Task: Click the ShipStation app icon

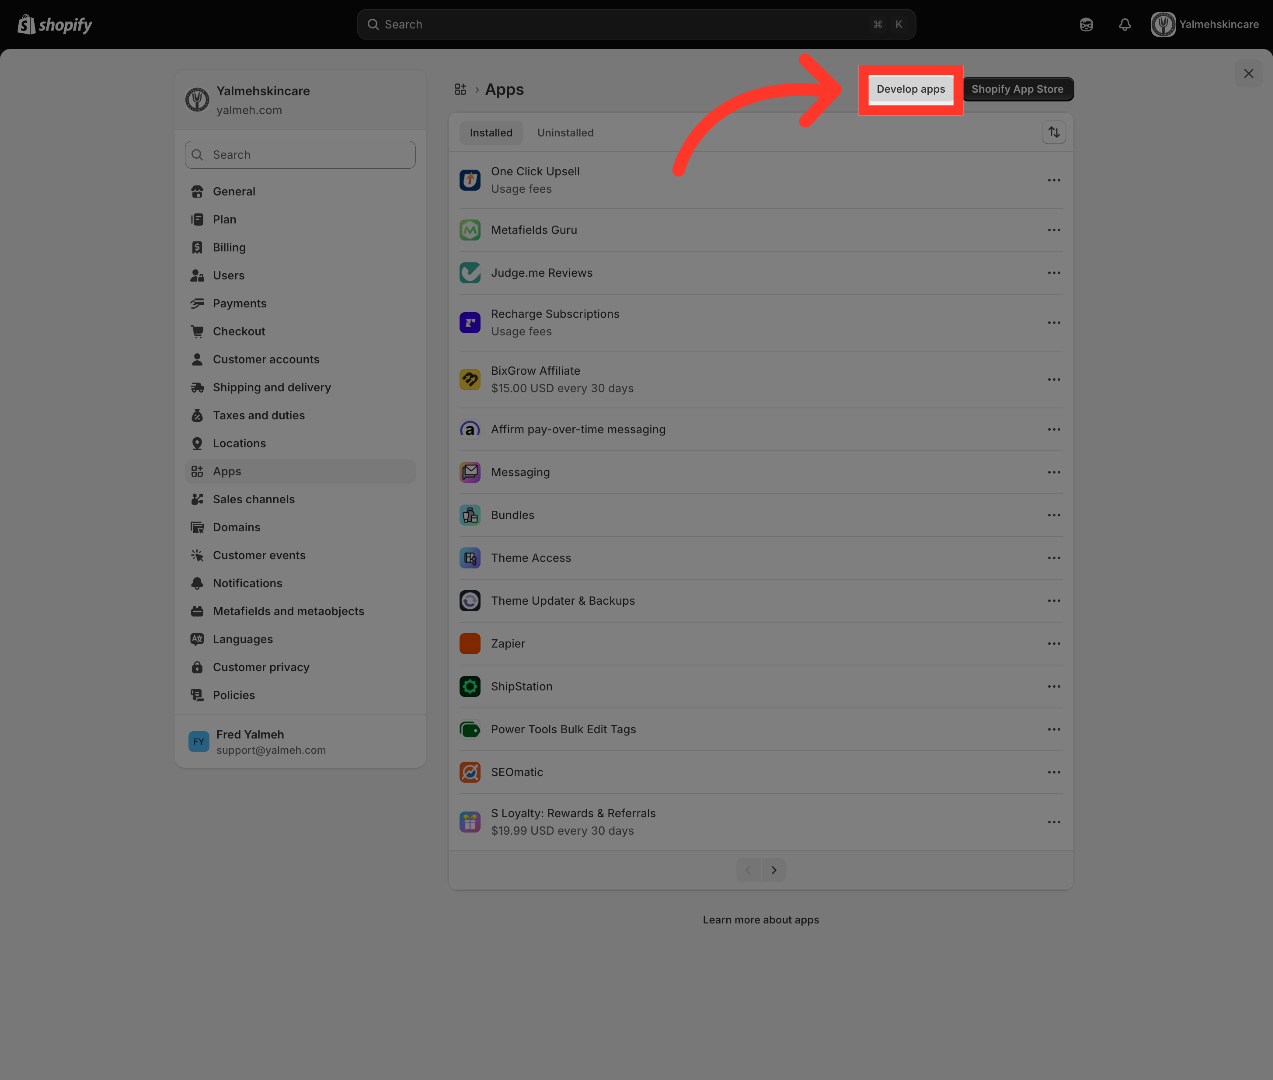Action: (x=470, y=687)
